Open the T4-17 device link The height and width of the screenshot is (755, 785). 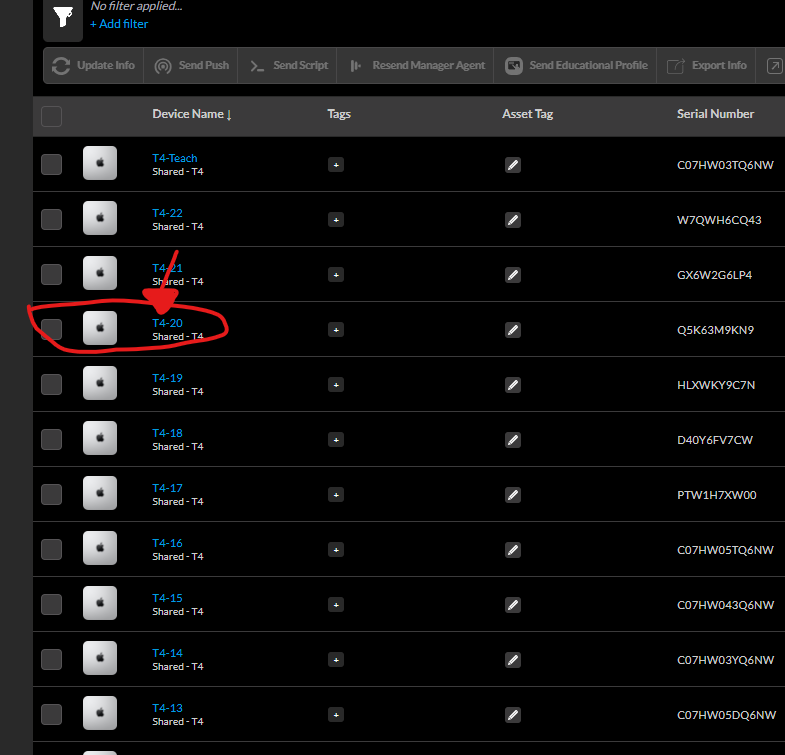coord(167,489)
